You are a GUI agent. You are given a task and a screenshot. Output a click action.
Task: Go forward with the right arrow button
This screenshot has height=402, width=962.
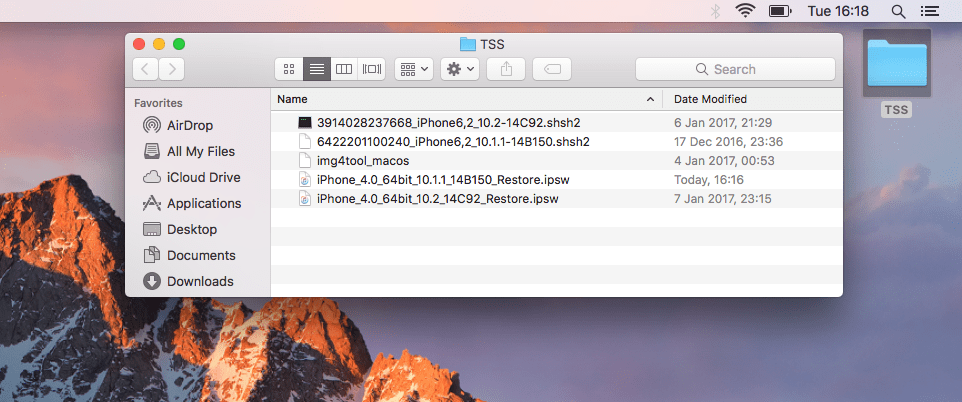click(x=172, y=69)
